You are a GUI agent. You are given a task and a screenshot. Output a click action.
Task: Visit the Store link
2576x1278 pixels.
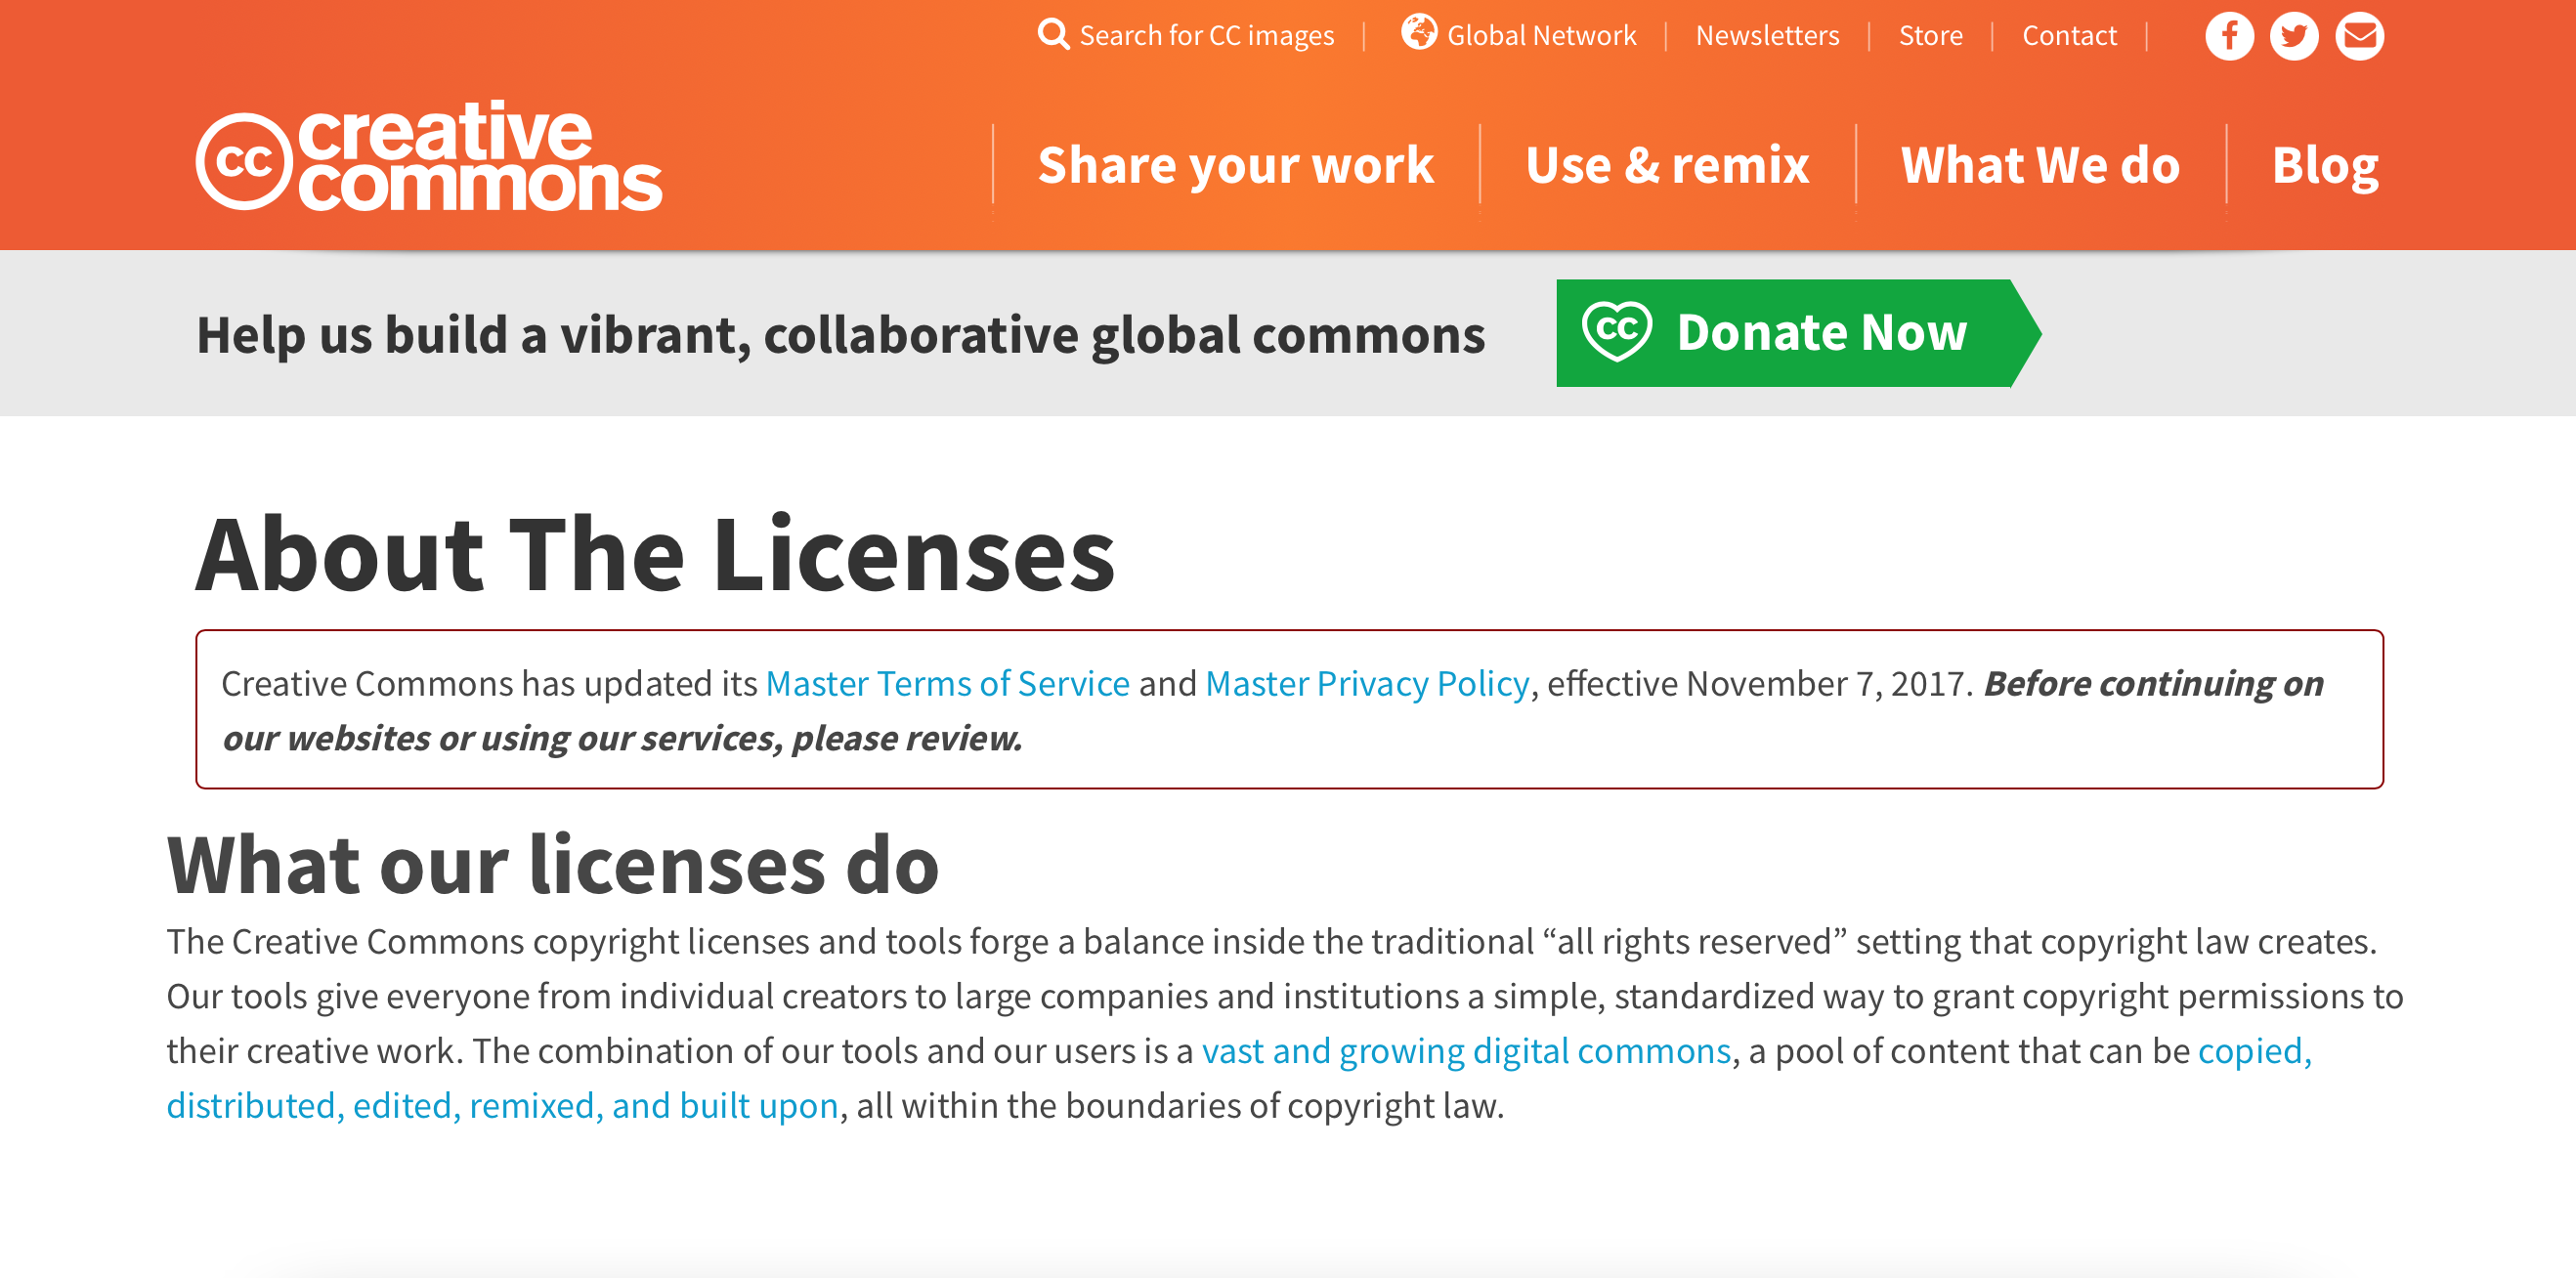1930,36
